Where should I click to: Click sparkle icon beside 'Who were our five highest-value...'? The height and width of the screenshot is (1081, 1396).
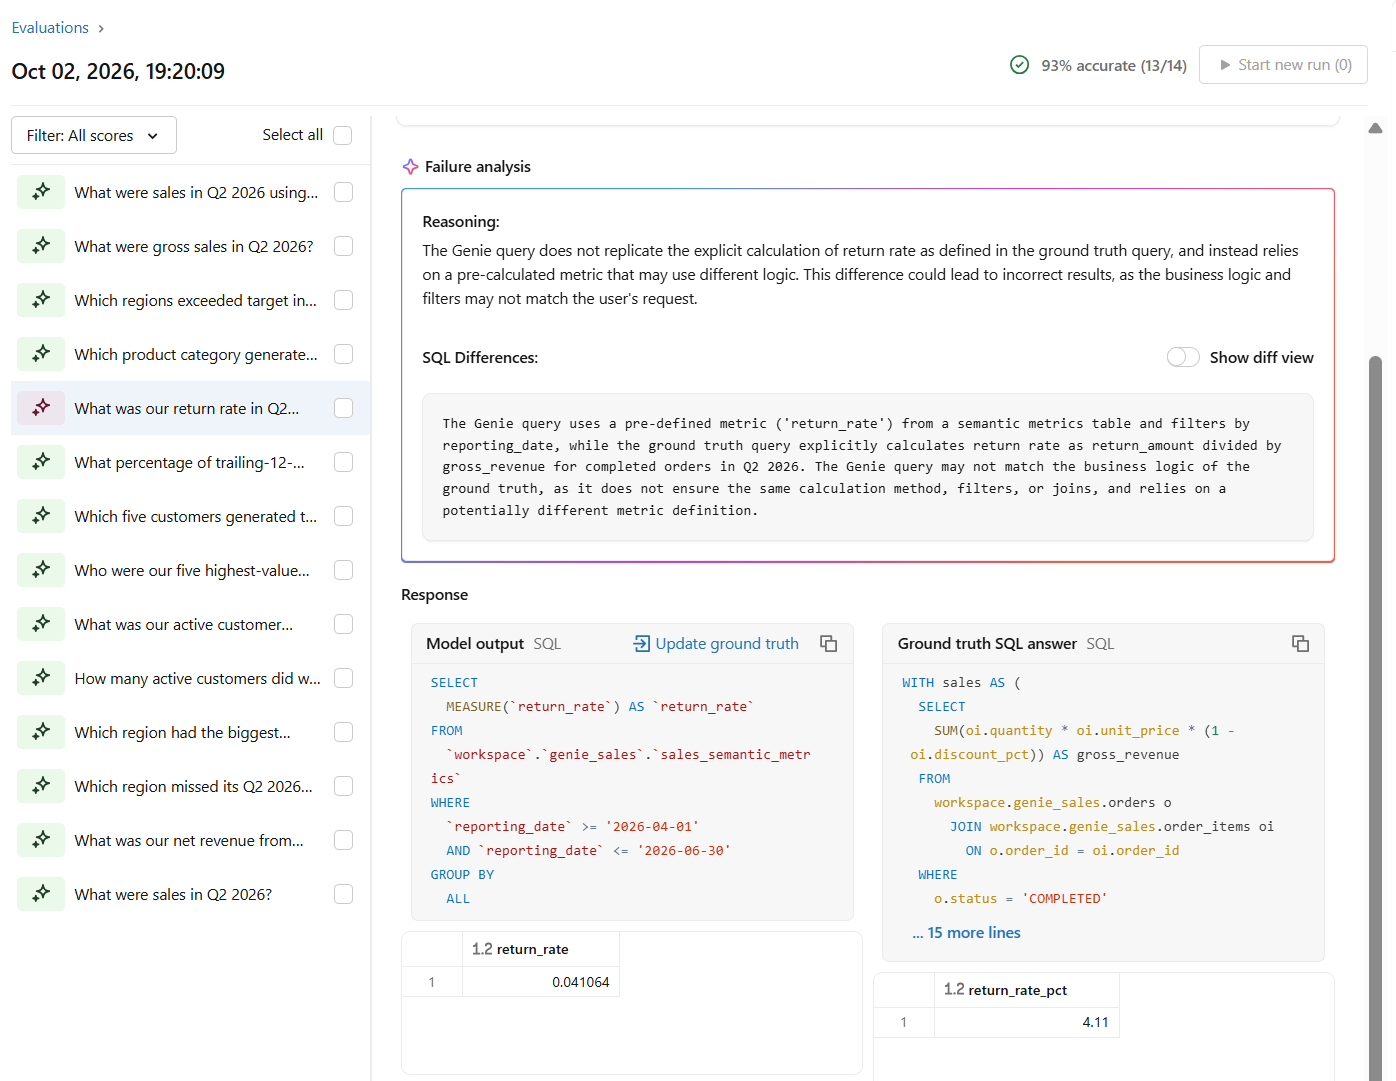click(41, 570)
